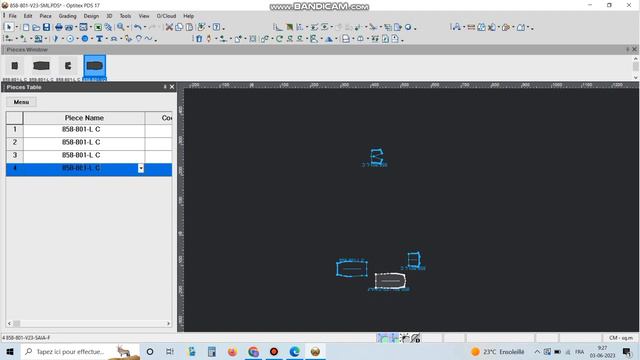Copy selection using copy icon
Viewport: 640px width, 360px height.
point(179,27)
